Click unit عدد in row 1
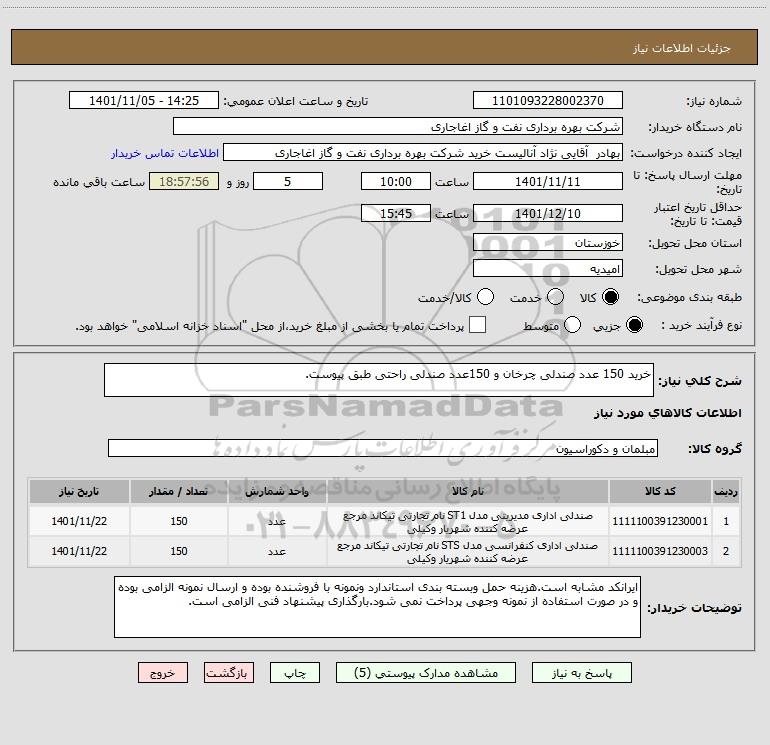This screenshot has width=770, height=745. pos(277,522)
